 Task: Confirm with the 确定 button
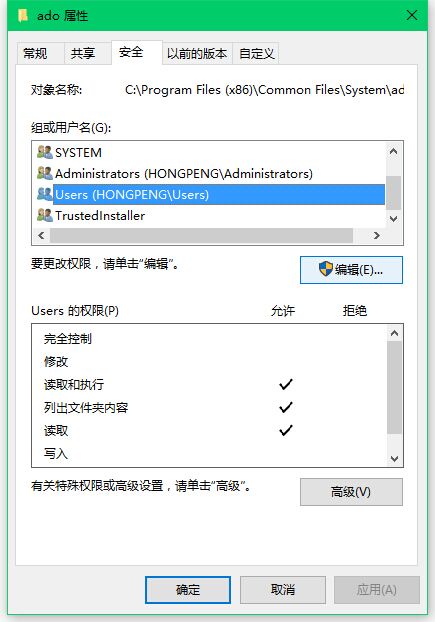click(x=188, y=590)
